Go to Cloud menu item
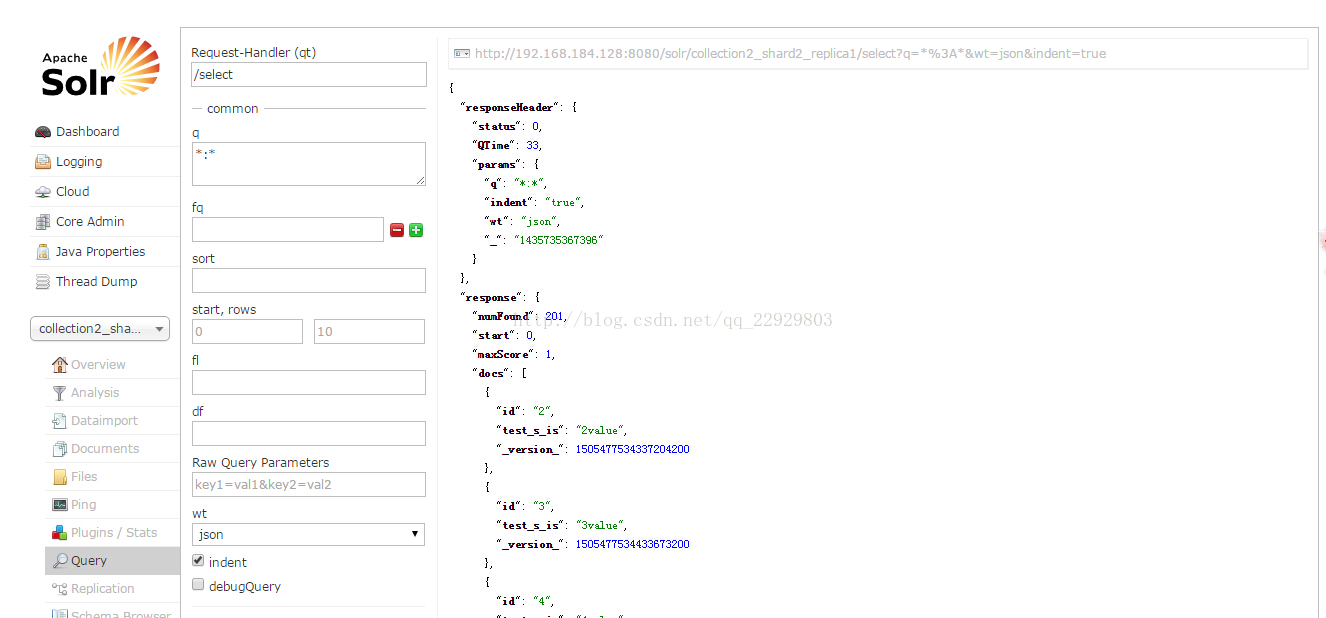Viewport: 1326px width, 618px height. [72, 192]
